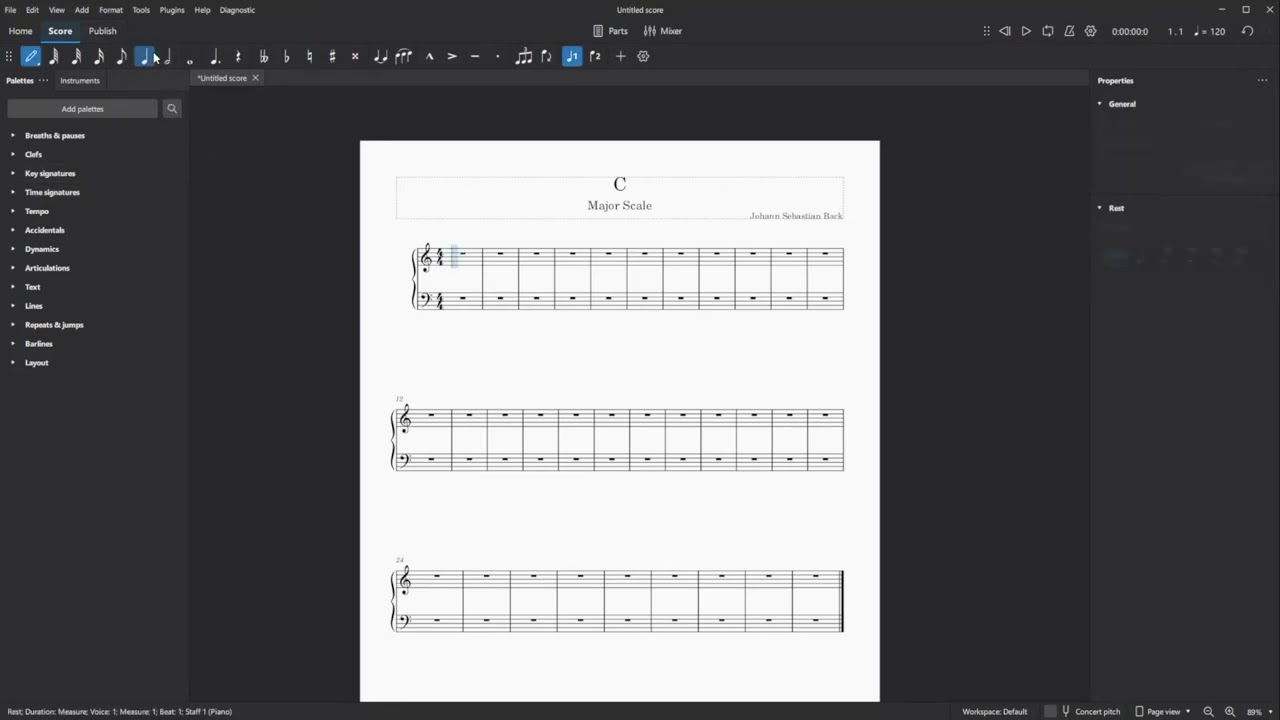This screenshot has height=720, width=1280.
Task: Open the Diagnostic menu
Action: 237,10
